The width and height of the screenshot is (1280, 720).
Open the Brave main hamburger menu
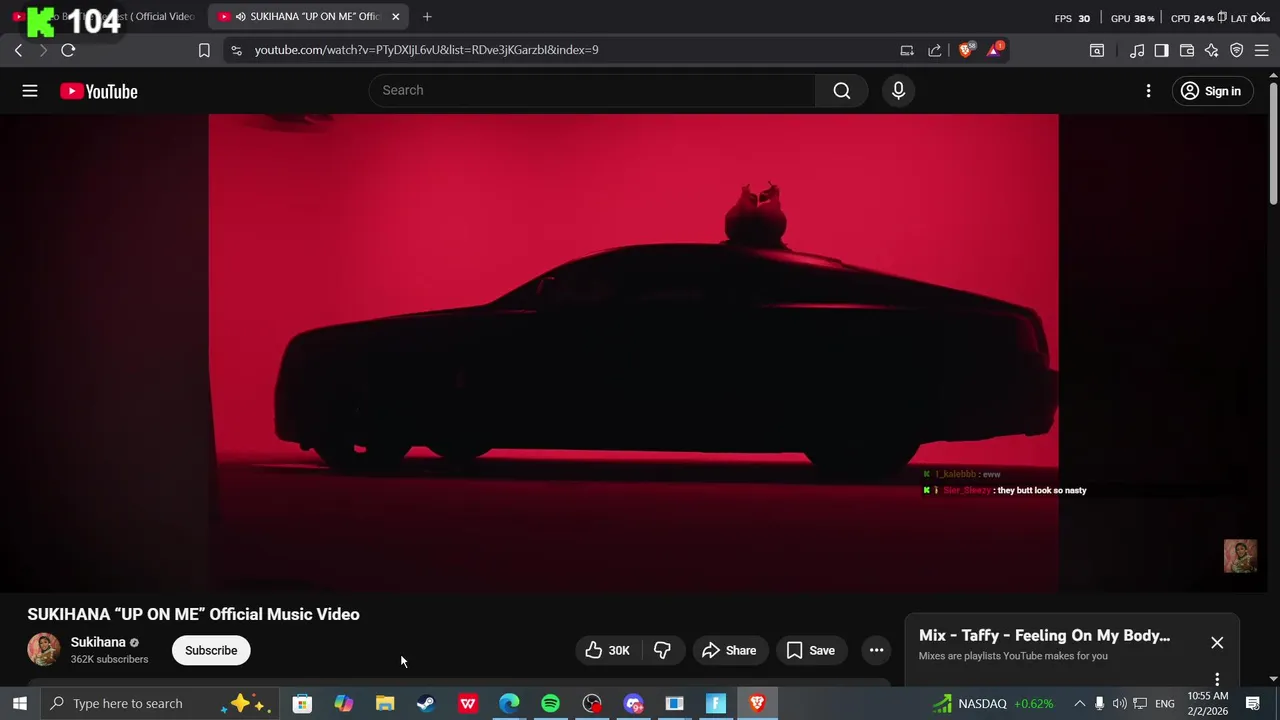1262,50
